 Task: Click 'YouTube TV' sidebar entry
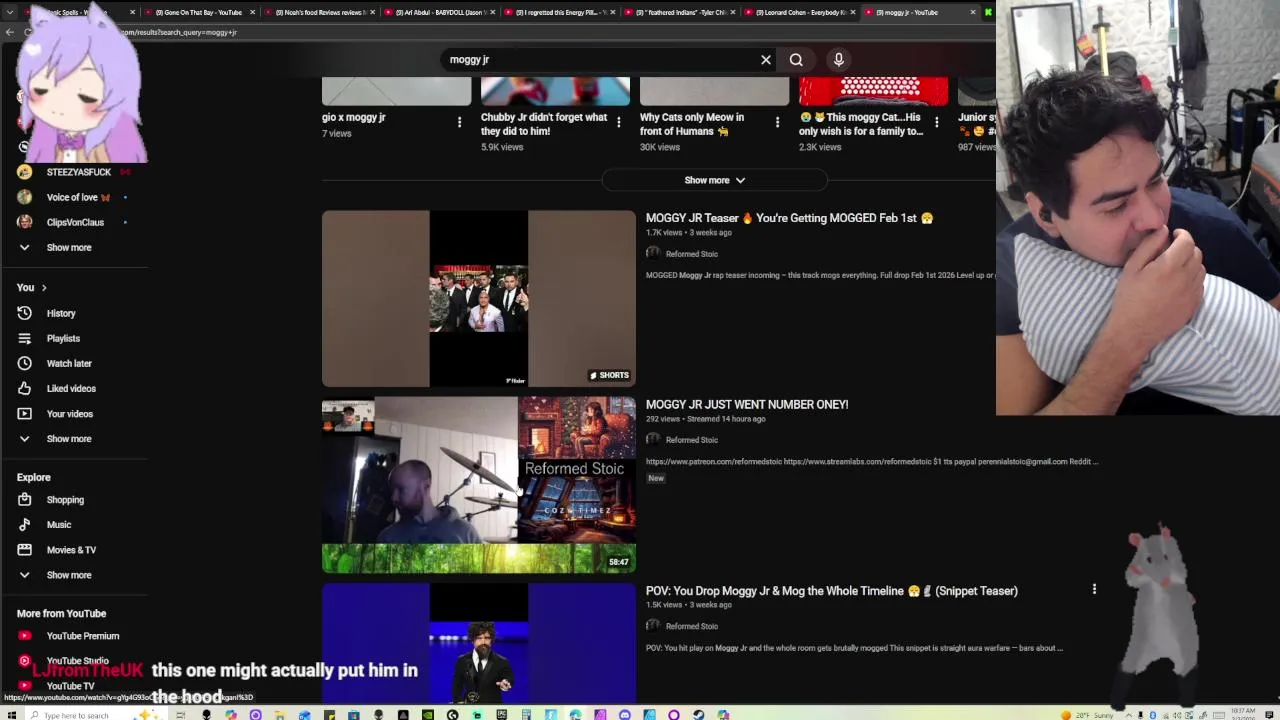tap(70, 685)
